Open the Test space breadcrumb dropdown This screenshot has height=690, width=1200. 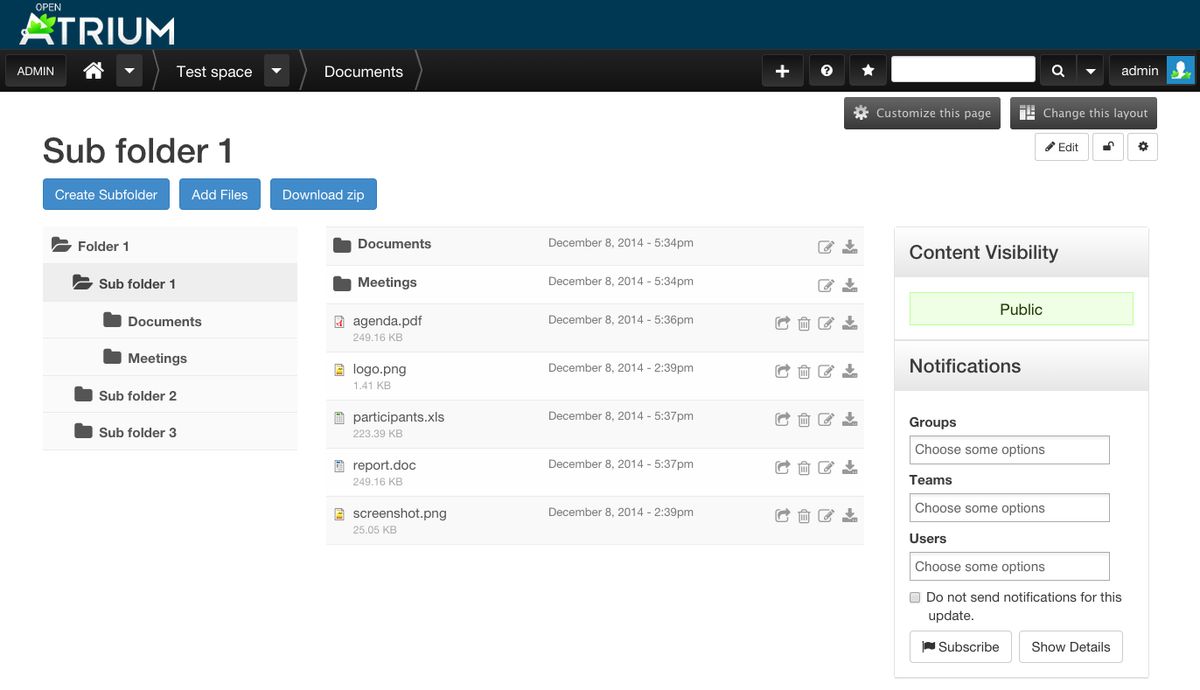point(276,70)
